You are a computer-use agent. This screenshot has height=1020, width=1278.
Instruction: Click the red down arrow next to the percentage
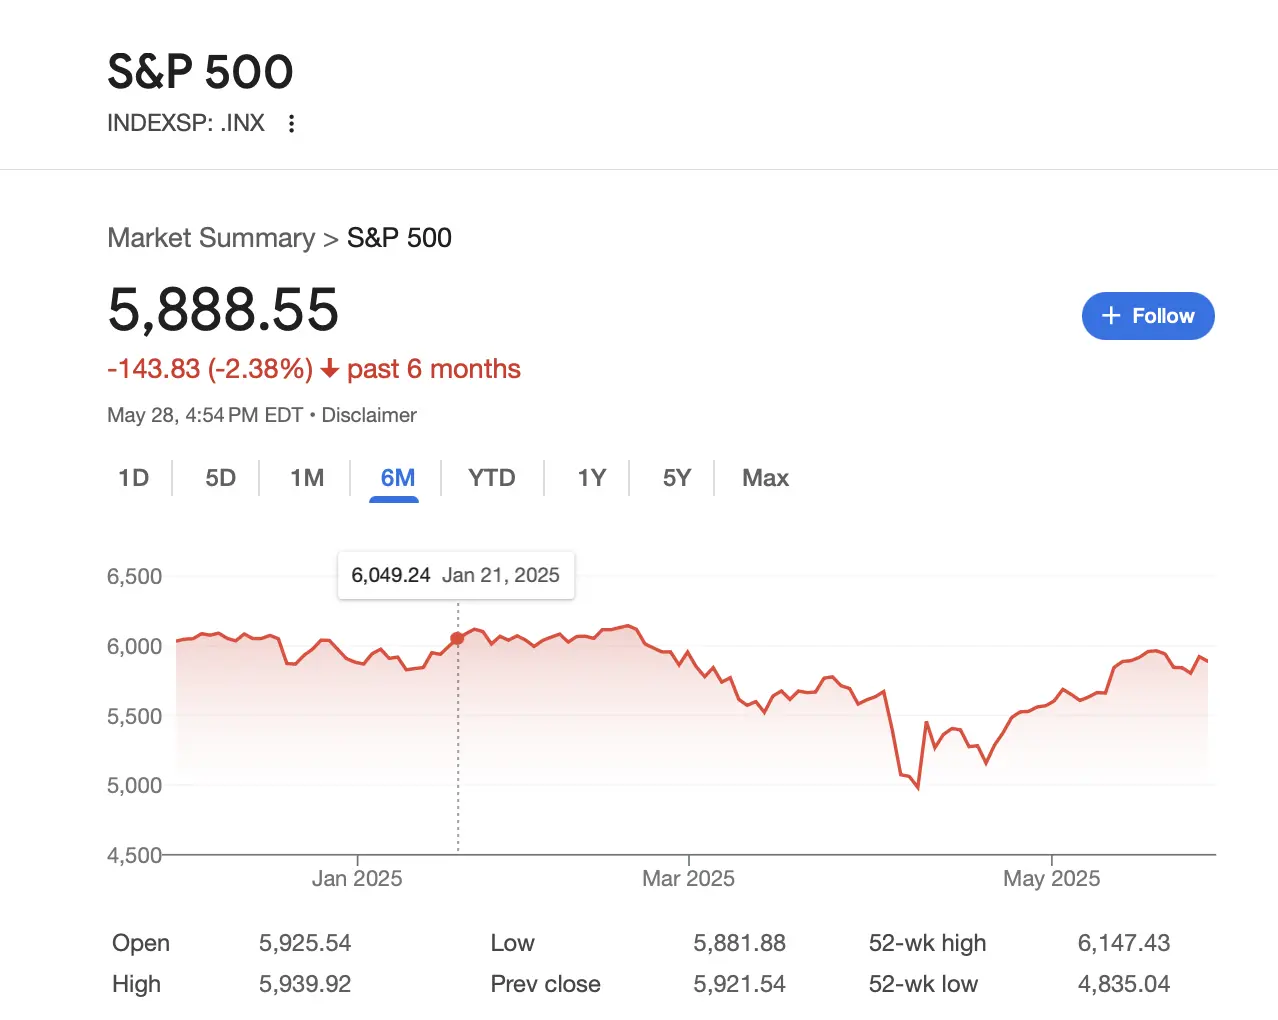(330, 370)
